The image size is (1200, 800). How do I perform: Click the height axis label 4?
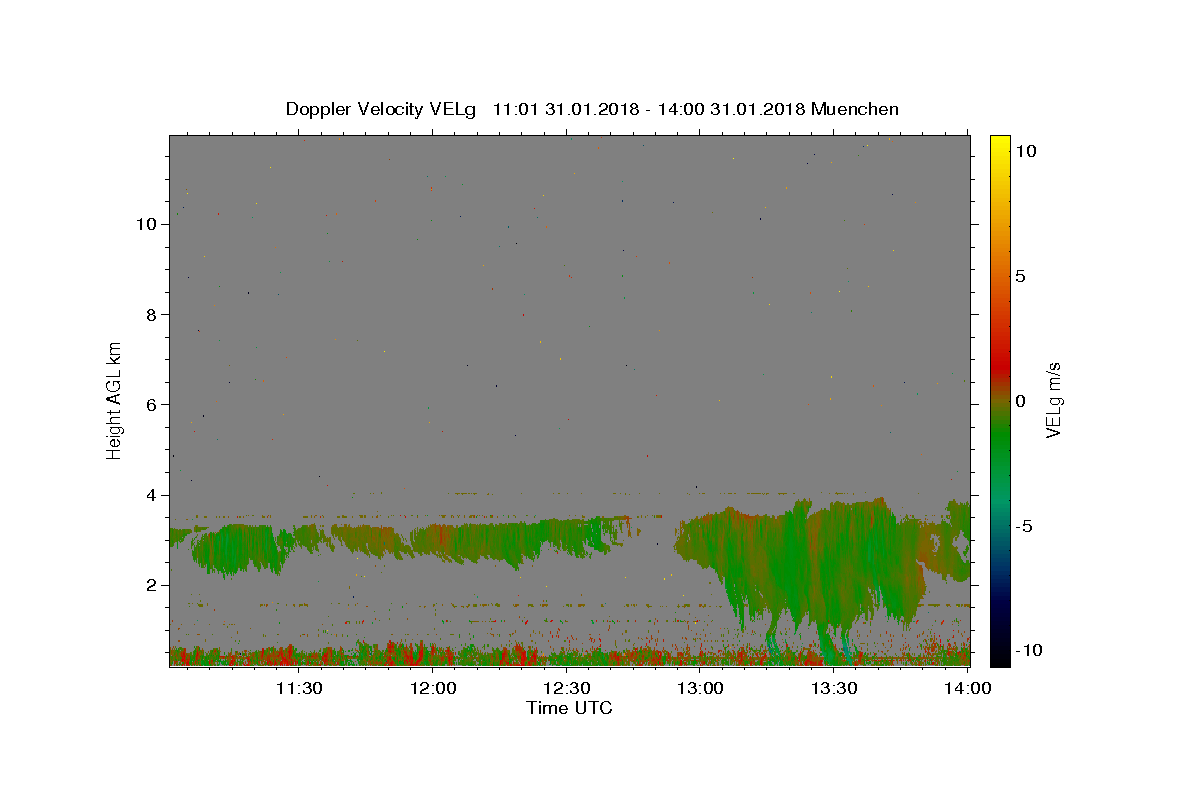coord(152,495)
